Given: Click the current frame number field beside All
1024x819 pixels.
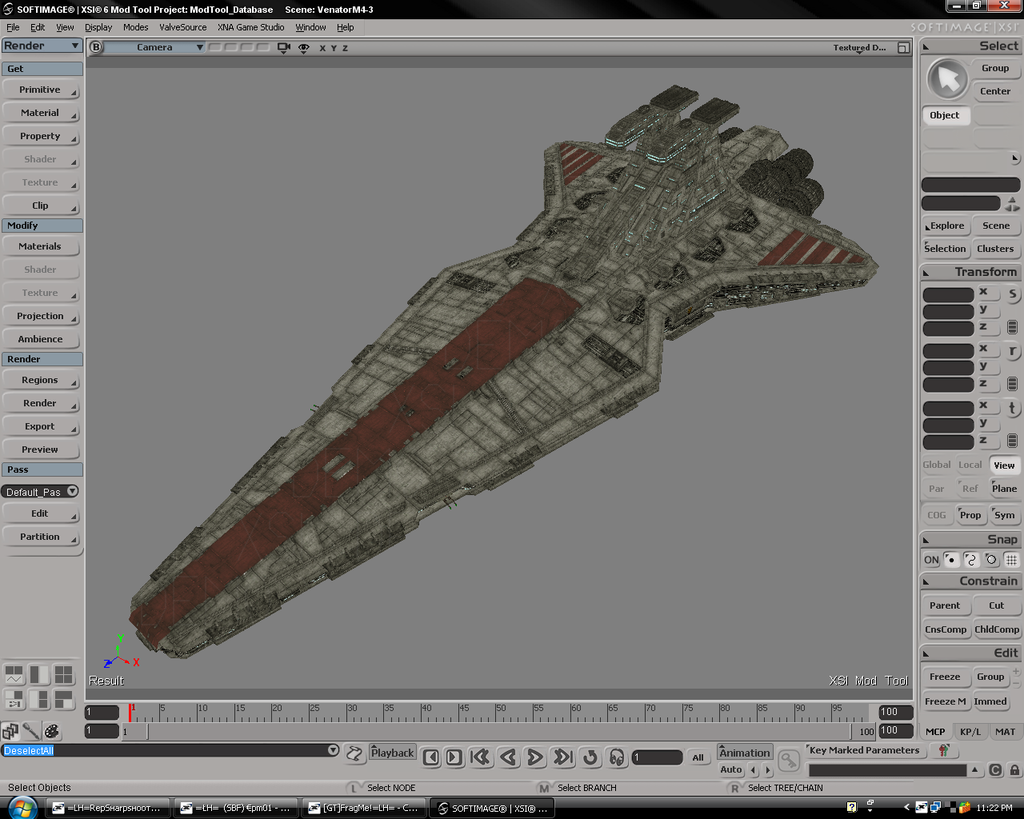Looking at the screenshot, I should pyautogui.click(x=657, y=758).
